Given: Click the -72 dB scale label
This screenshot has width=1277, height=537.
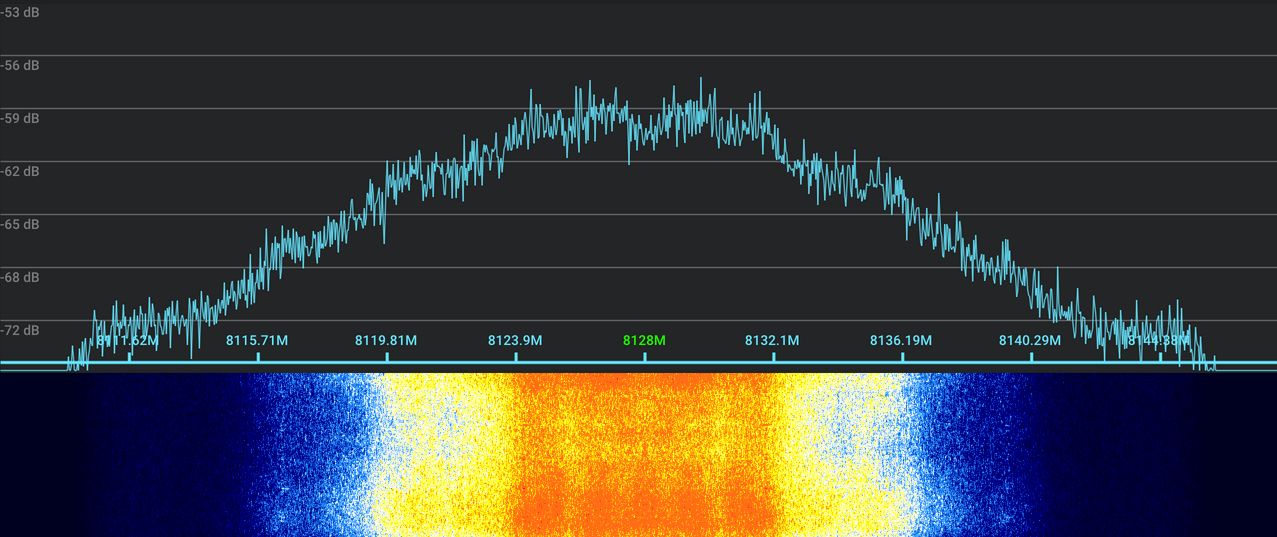Looking at the screenshot, I should click(20, 330).
